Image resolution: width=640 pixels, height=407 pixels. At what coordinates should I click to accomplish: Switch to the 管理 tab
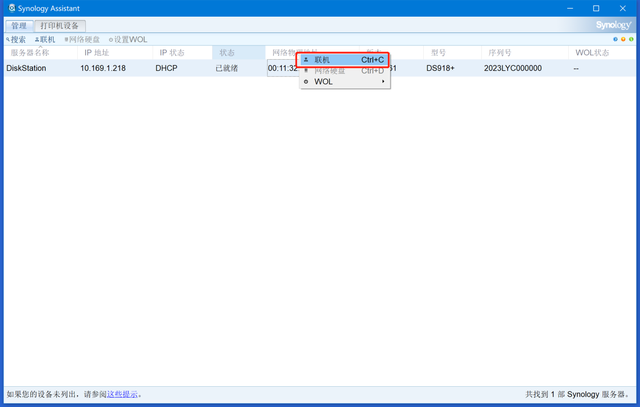[x=19, y=26]
